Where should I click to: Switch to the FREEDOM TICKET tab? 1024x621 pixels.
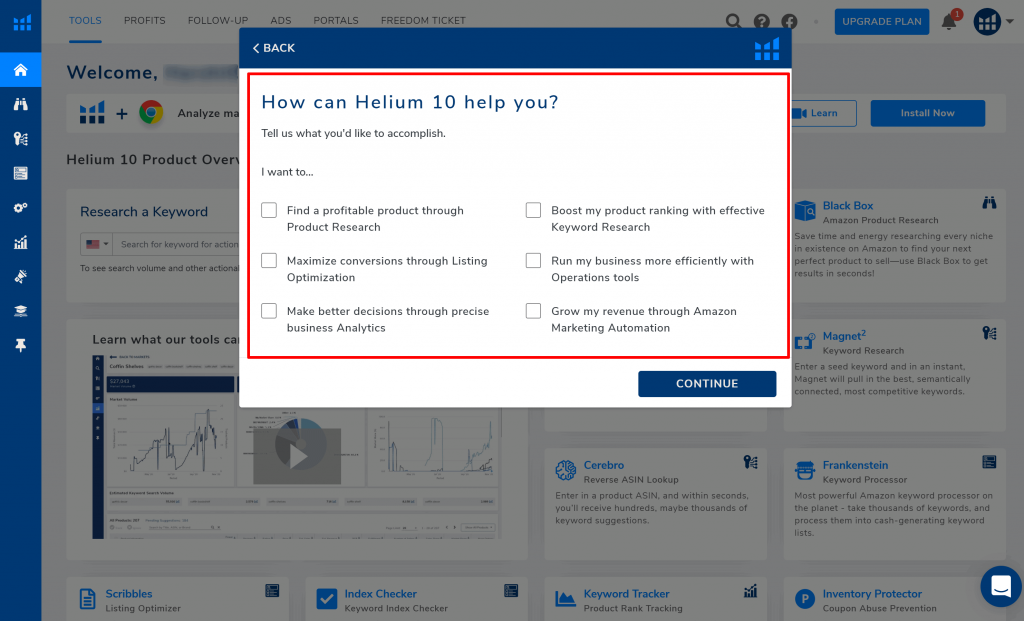(423, 21)
